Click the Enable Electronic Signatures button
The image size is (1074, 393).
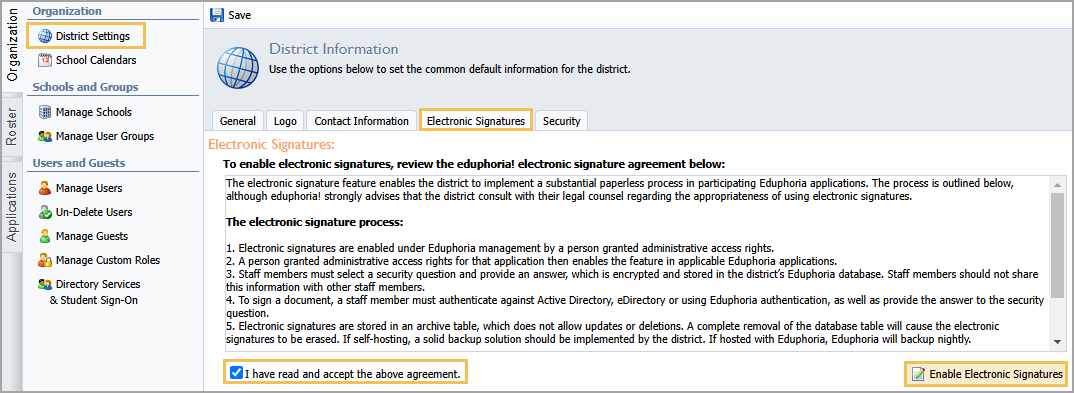[x=987, y=374]
